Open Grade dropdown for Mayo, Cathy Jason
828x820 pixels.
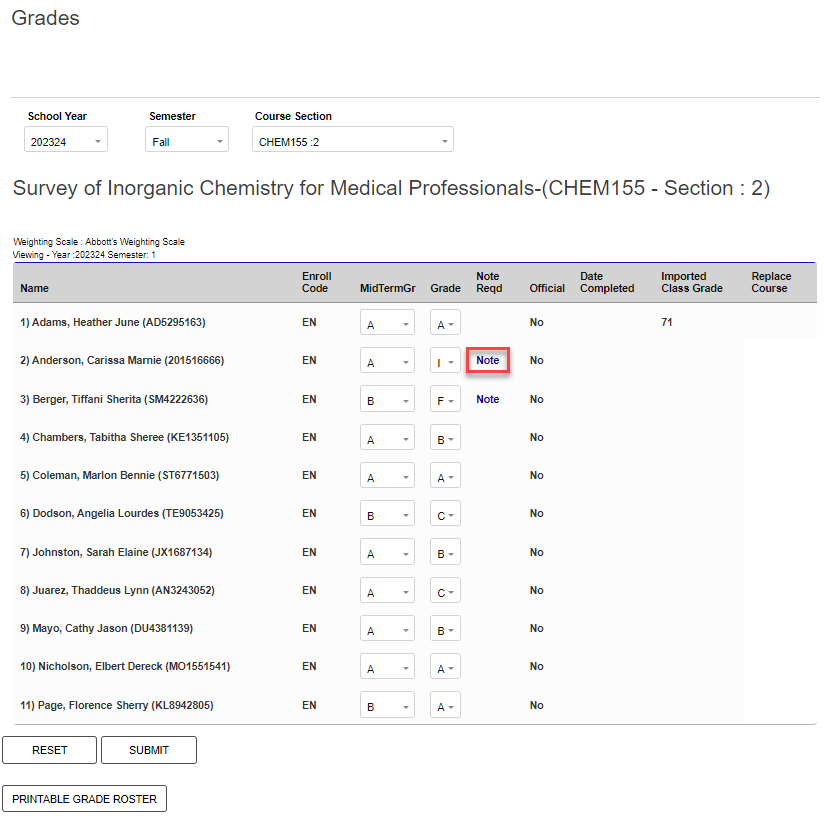point(445,629)
